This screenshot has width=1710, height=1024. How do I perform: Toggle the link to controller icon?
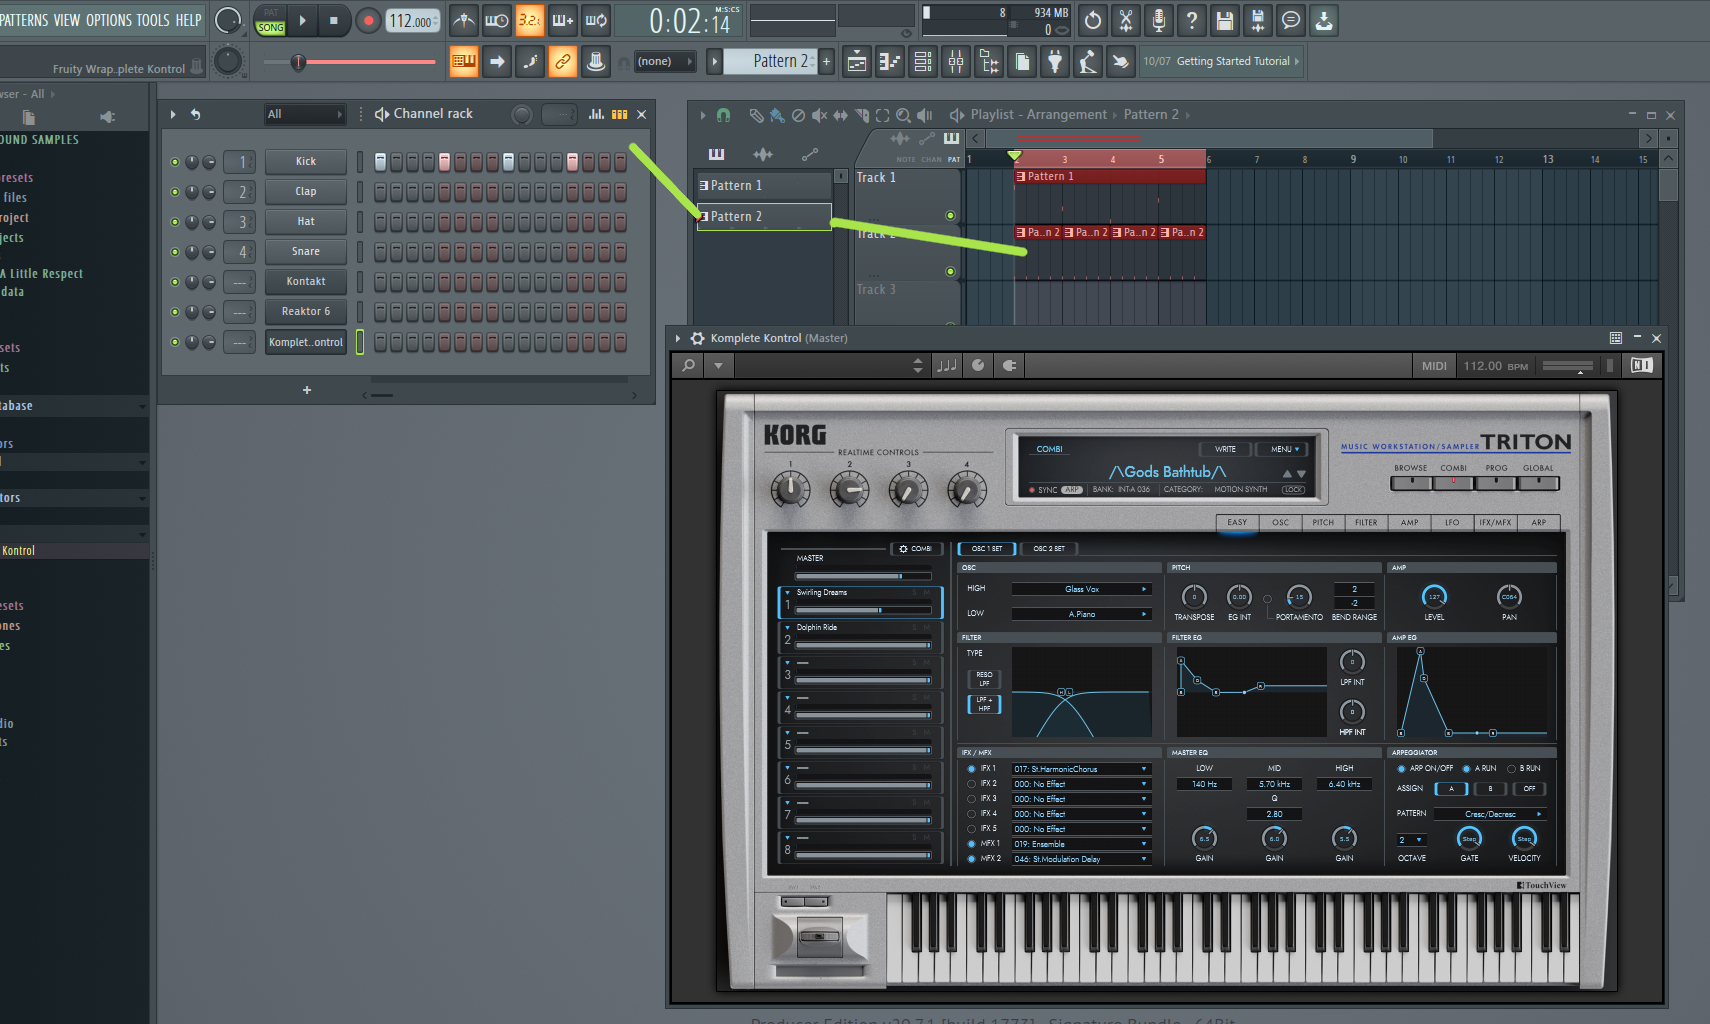(563, 62)
